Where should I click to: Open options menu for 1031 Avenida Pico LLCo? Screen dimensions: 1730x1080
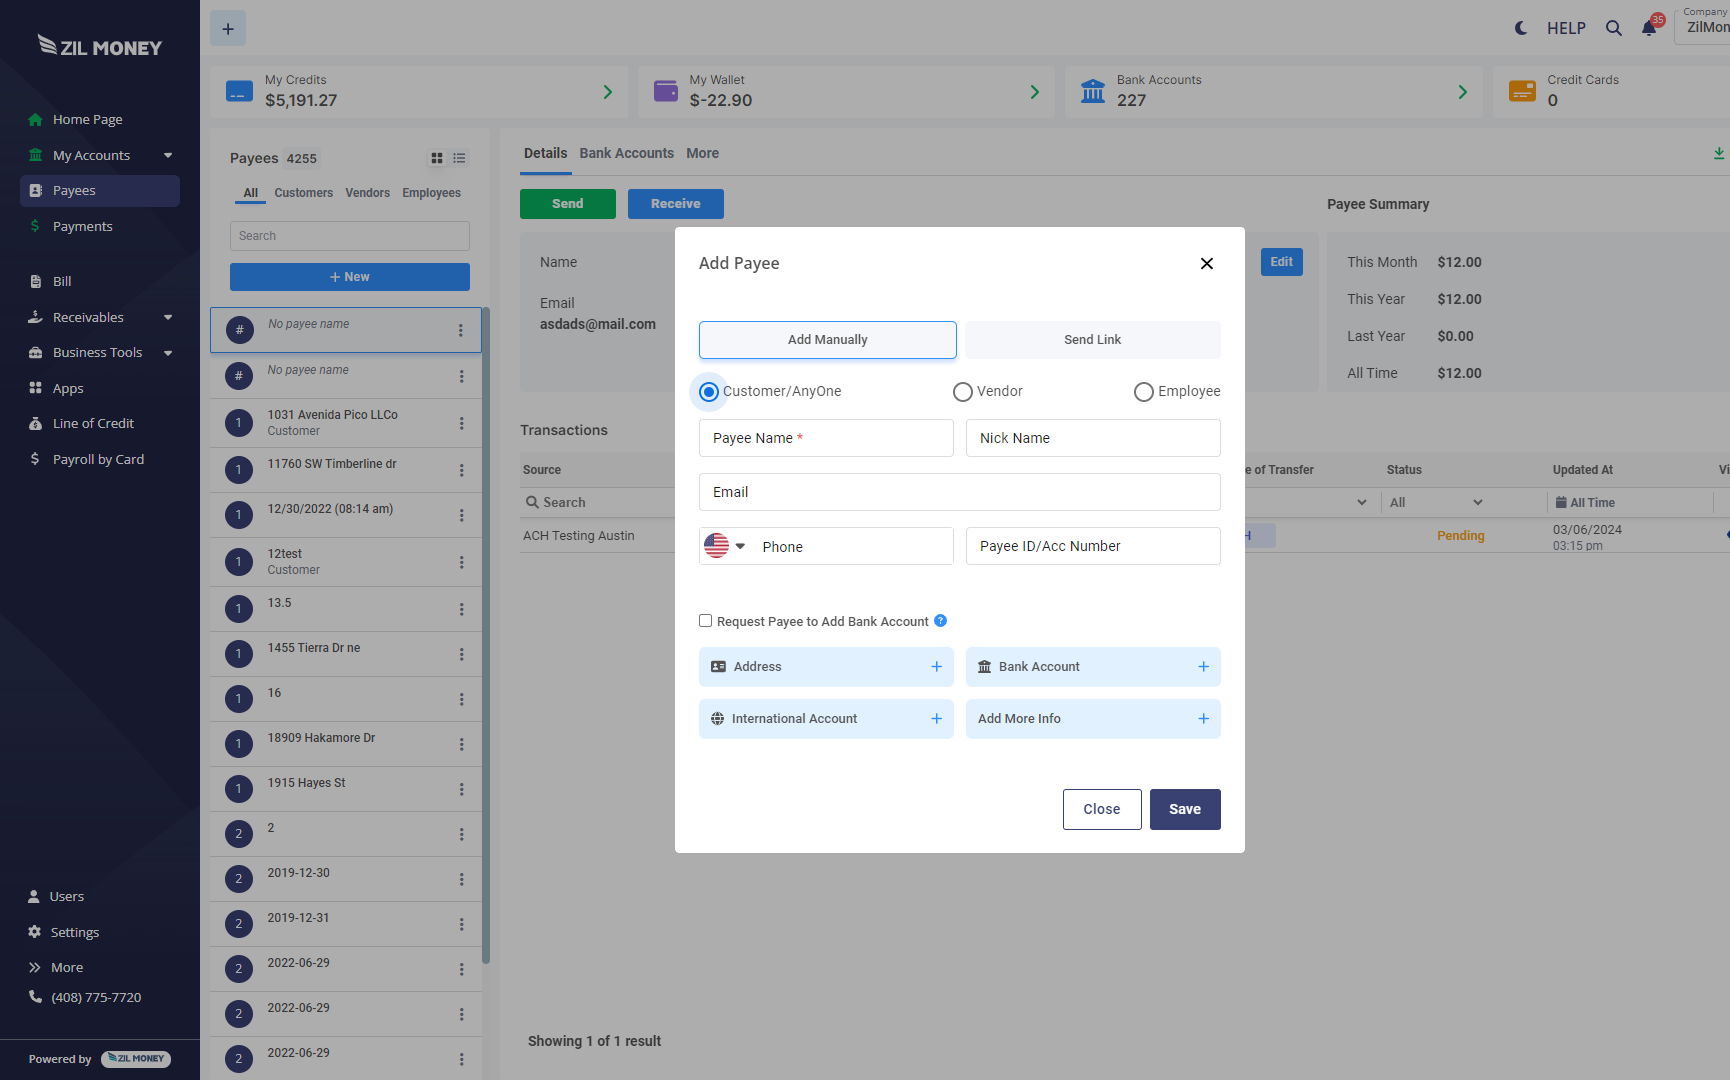pyautogui.click(x=461, y=423)
